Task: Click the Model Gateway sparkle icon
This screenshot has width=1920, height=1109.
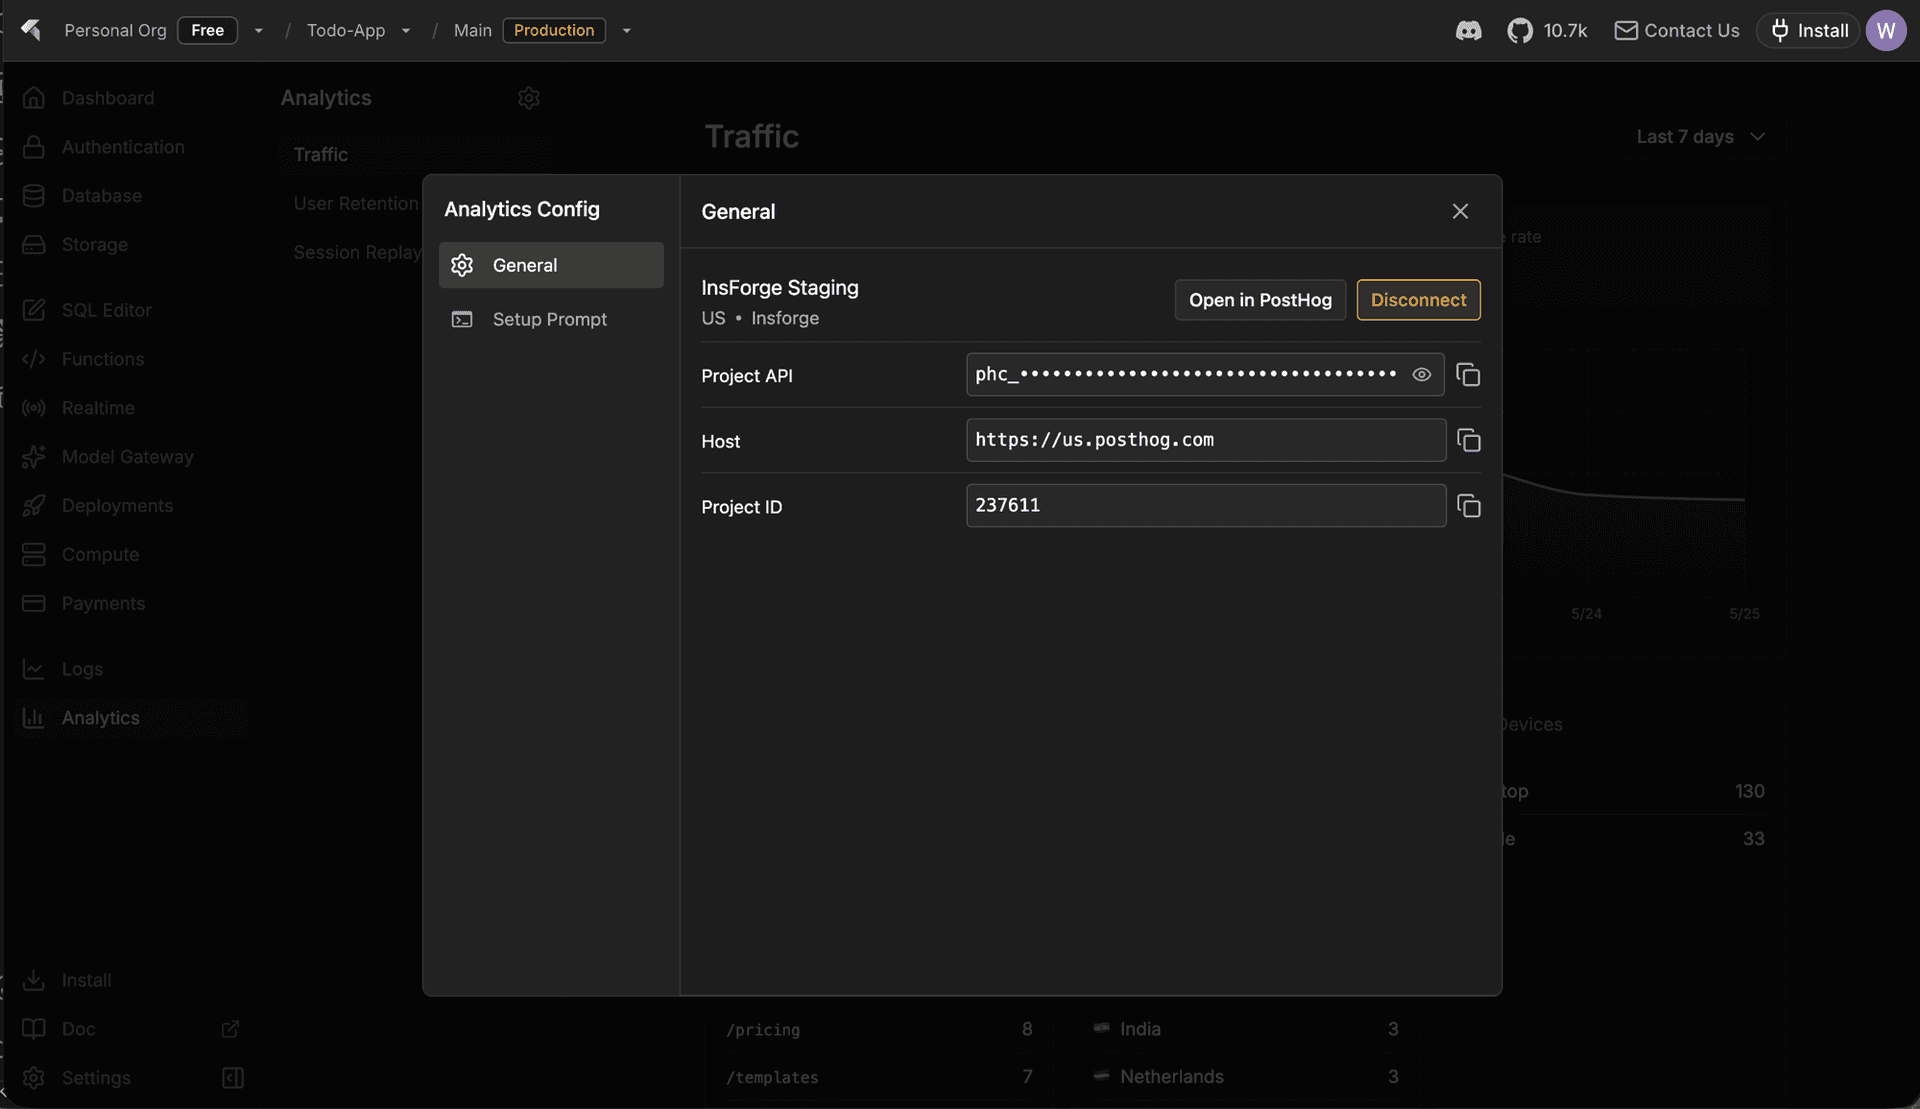Action: [x=34, y=457]
